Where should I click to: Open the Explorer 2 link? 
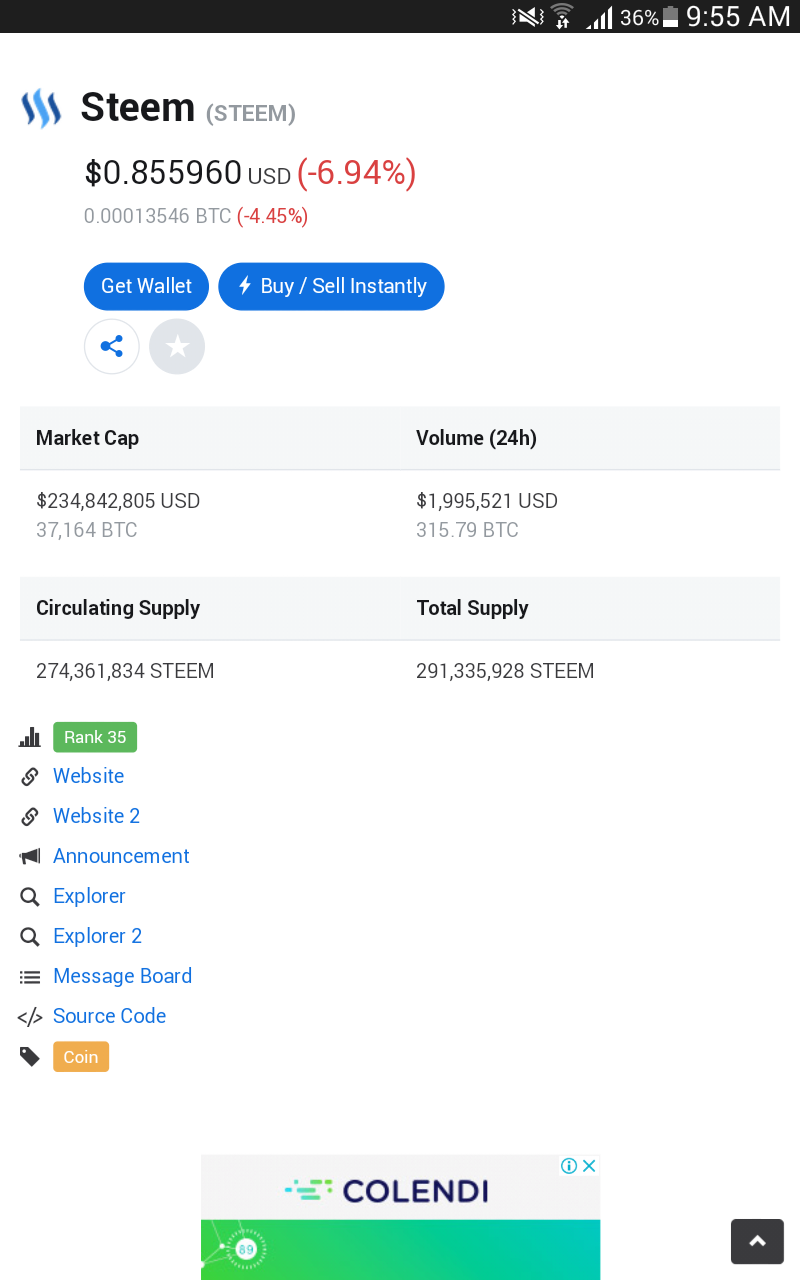click(x=97, y=936)
